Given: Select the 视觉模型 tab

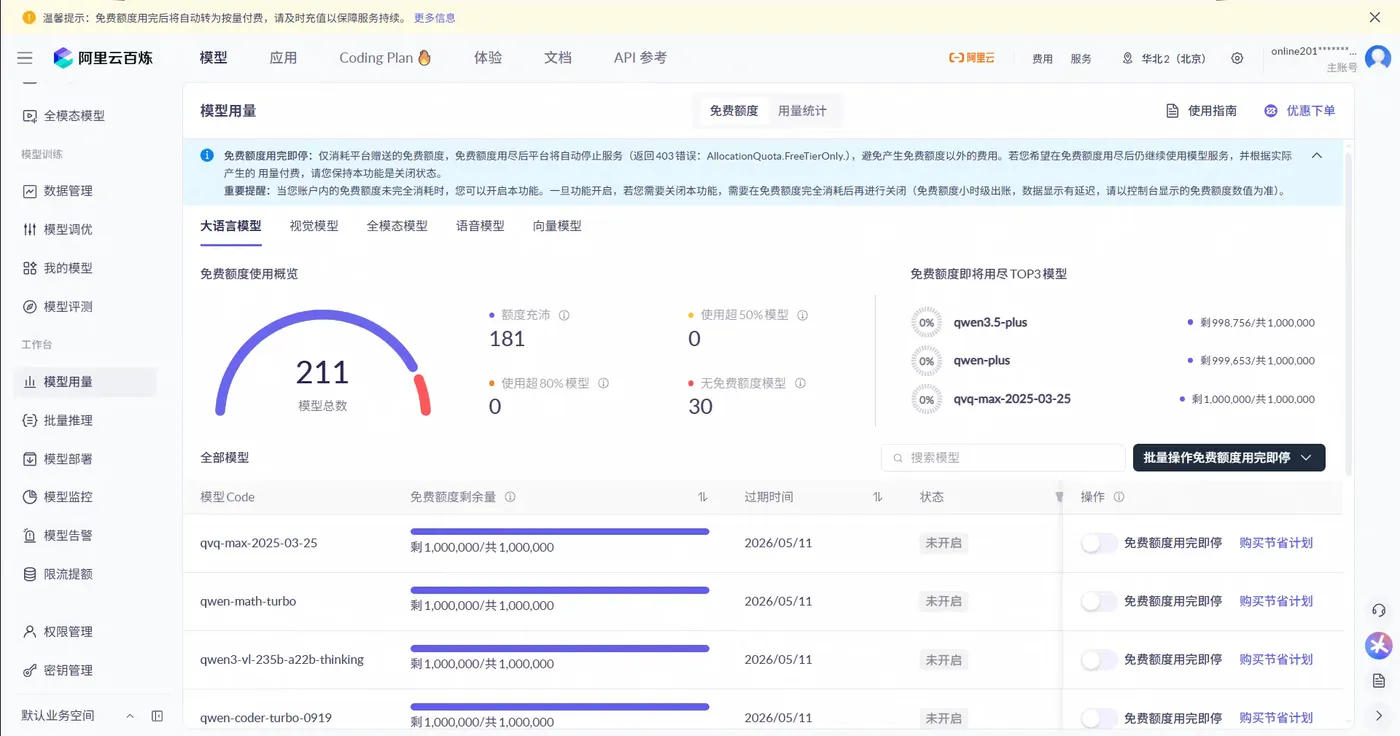Looking at the screenshot, I should point(314,226).
